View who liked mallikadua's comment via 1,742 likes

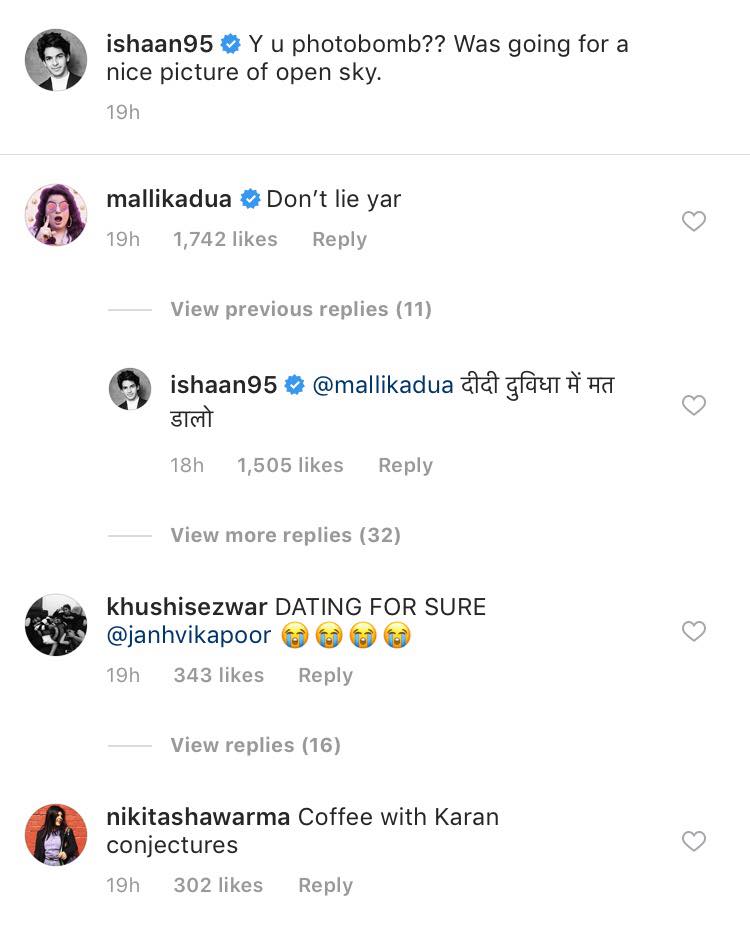[x=225, y=239]
